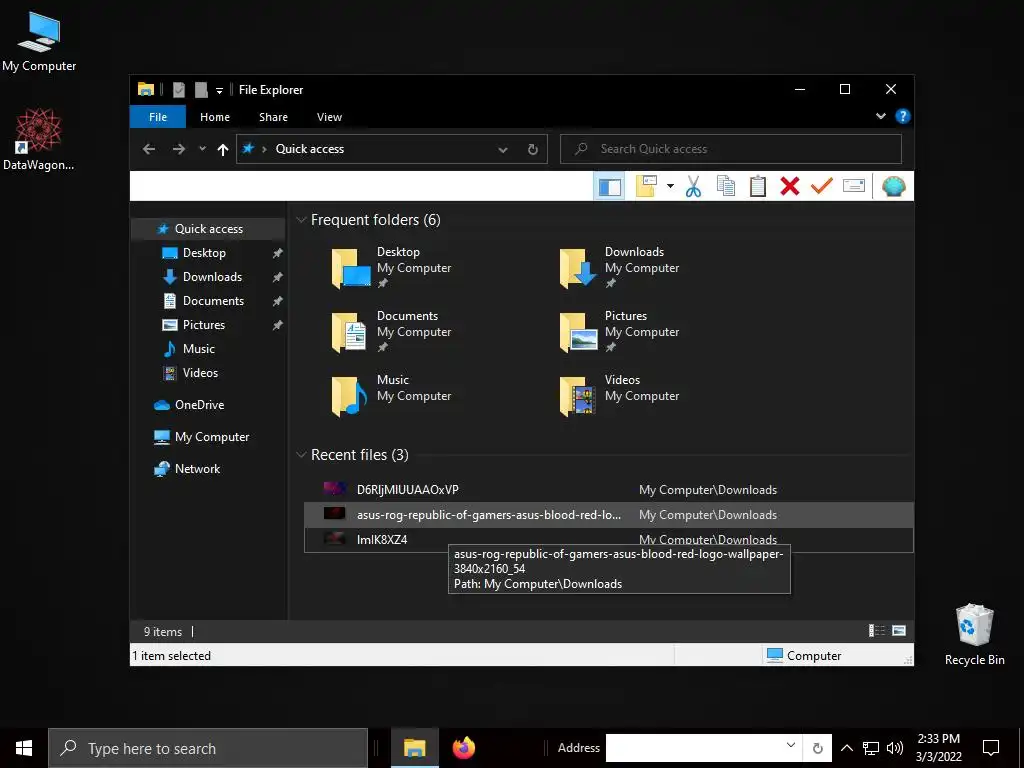Click the Search Quick access field

(731, 149)
